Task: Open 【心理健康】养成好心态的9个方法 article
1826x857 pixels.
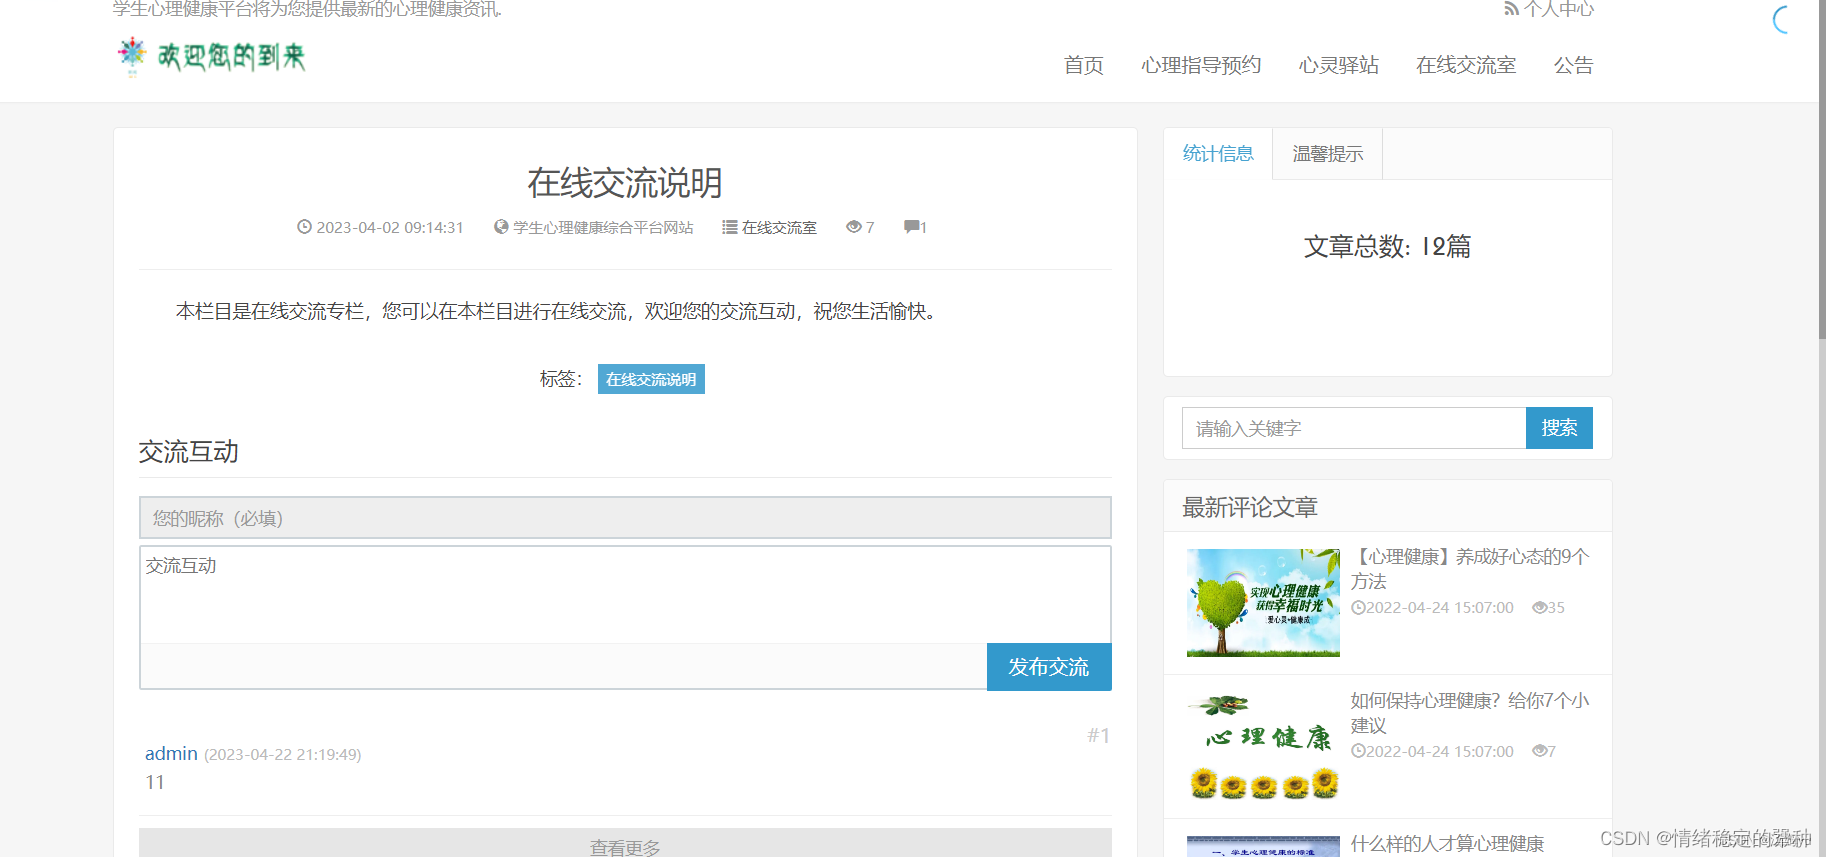Action: pos(1470,569)
